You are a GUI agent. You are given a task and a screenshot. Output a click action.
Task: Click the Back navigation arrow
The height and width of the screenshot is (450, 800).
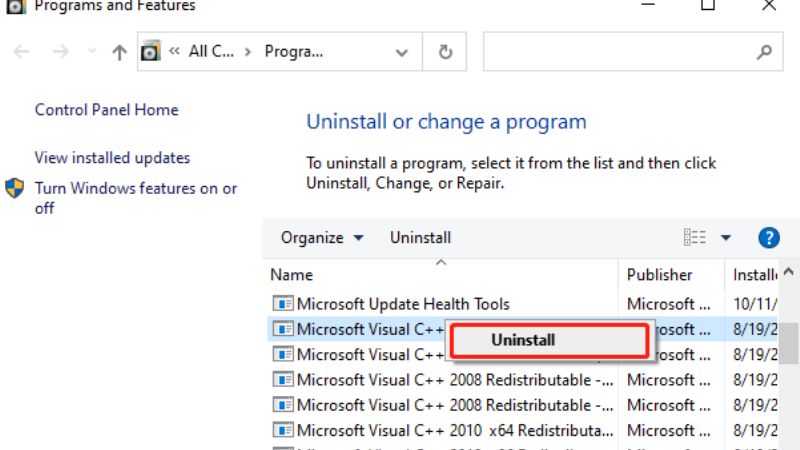click(21, 52)
